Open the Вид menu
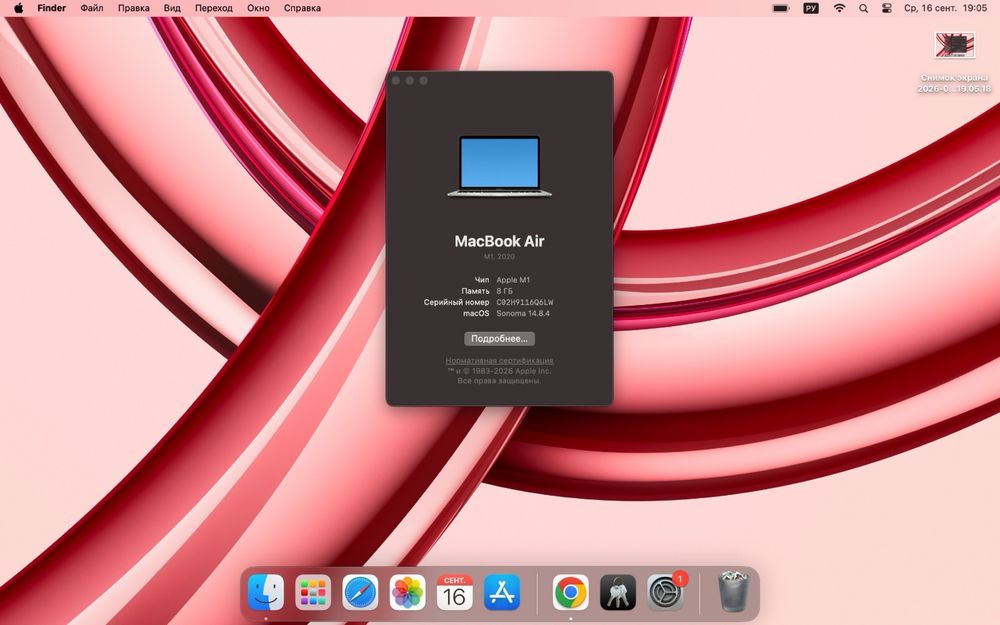 click(172, 8)
